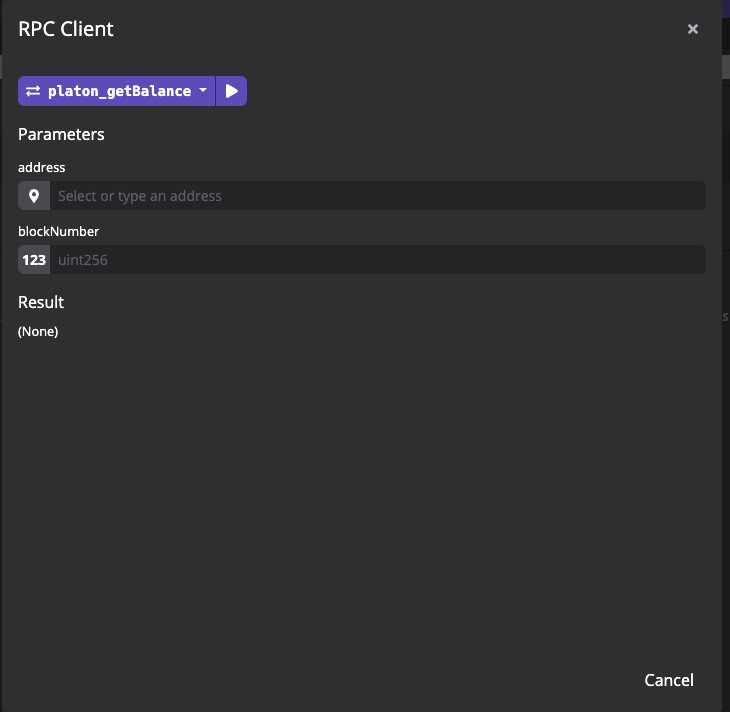Open the platon_getBalance method selector
The width and height of the screenshot is (730, 712).
pyautogui.click(x=119, y=91)
